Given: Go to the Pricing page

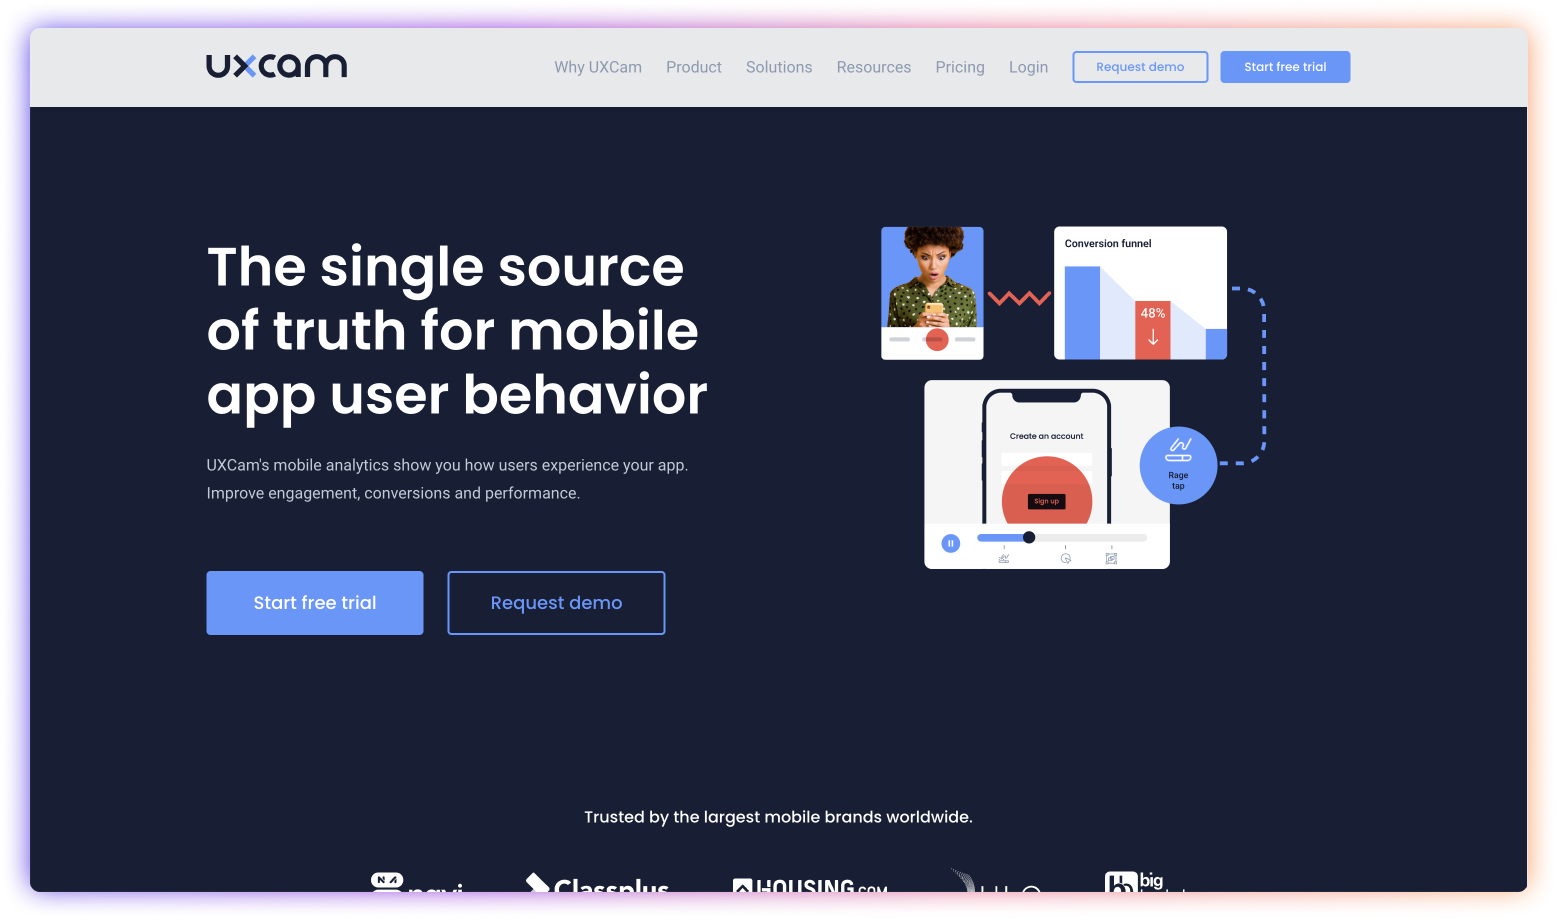Looking at the screenshot, I should pyautogui.click(x=960, y=67).
